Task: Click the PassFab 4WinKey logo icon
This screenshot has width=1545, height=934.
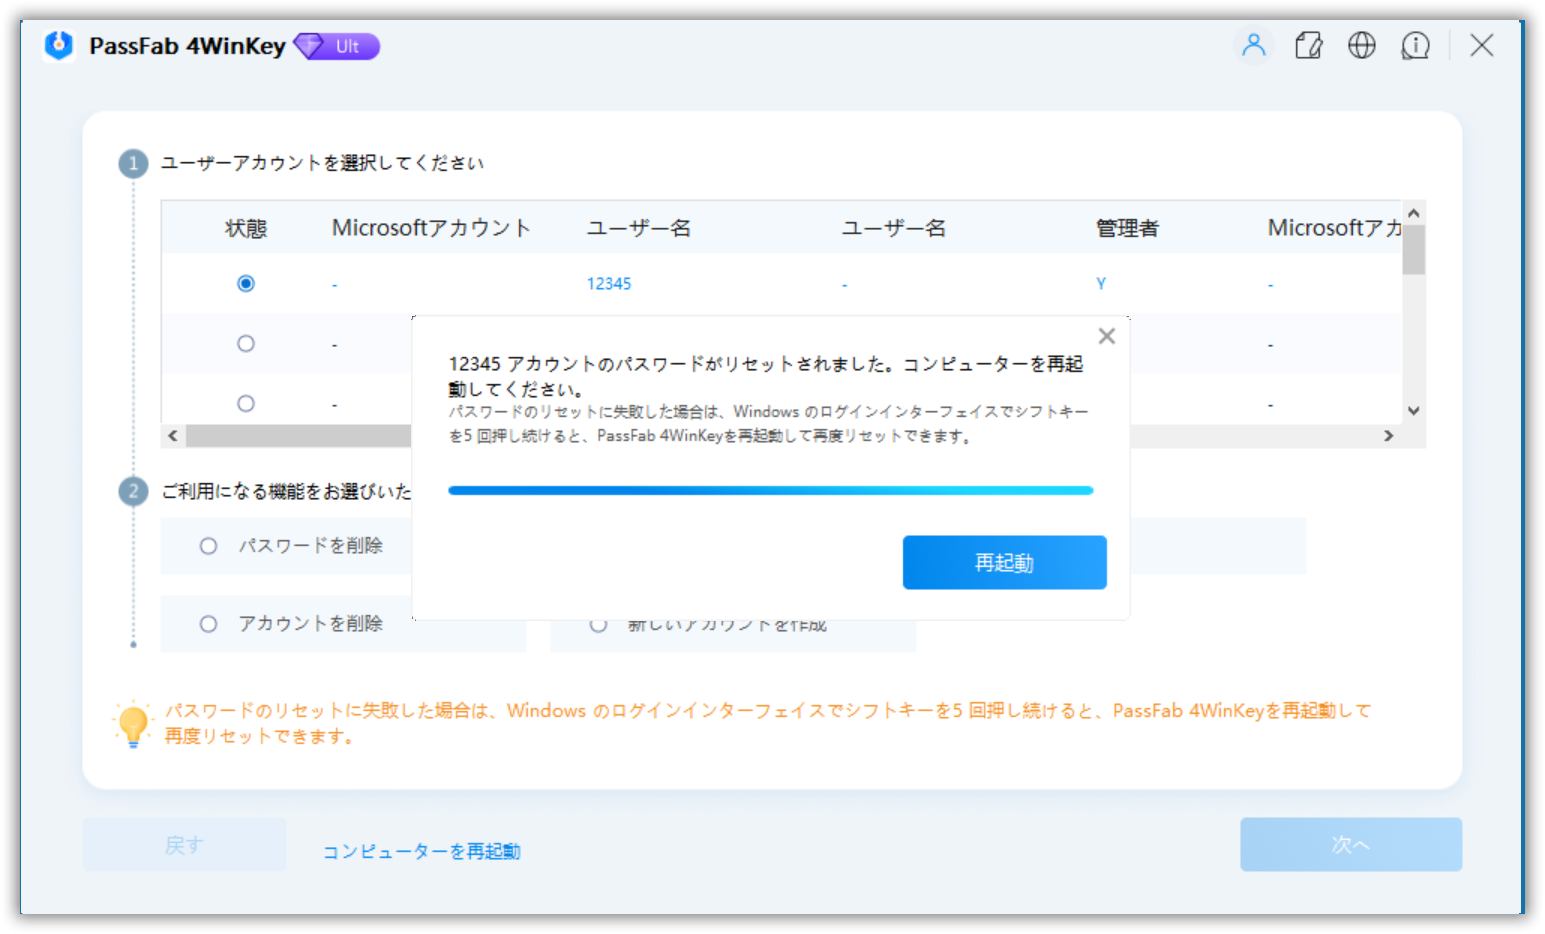Action: point(58,46)
